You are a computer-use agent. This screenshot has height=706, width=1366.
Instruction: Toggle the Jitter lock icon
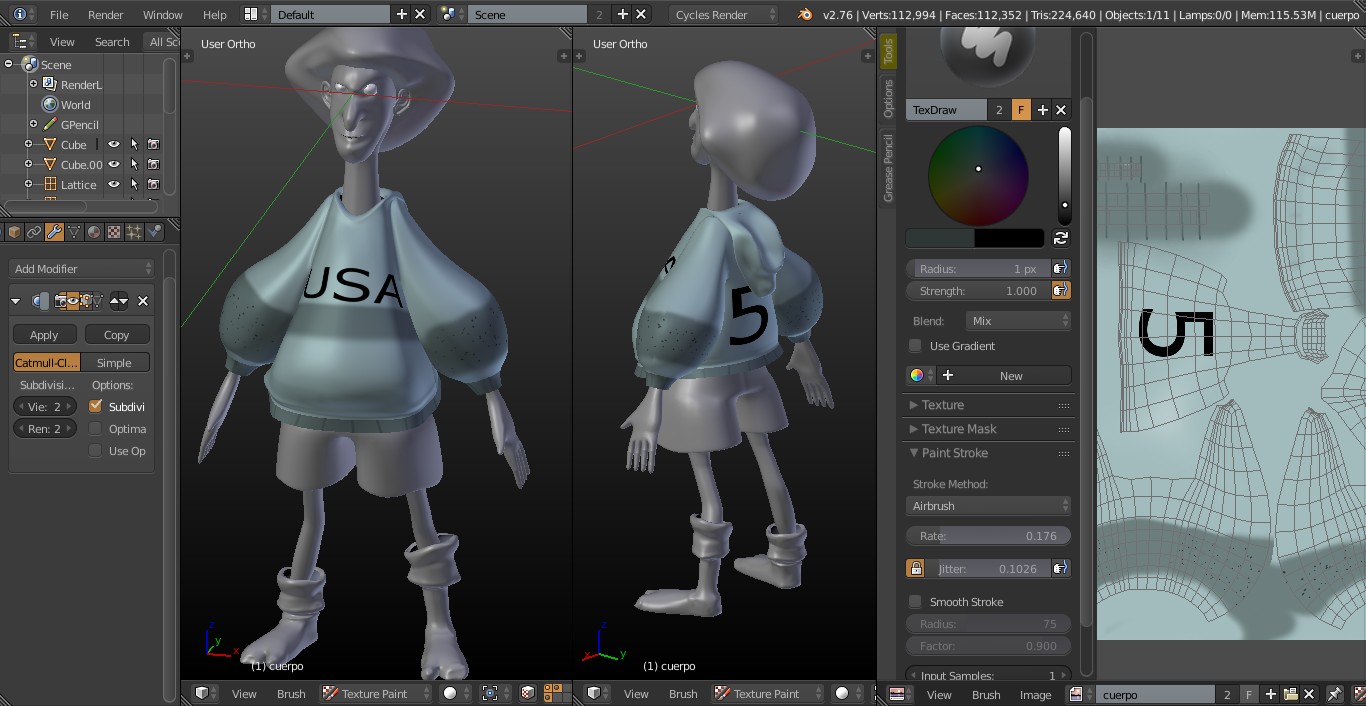click(x=915, y=568)
